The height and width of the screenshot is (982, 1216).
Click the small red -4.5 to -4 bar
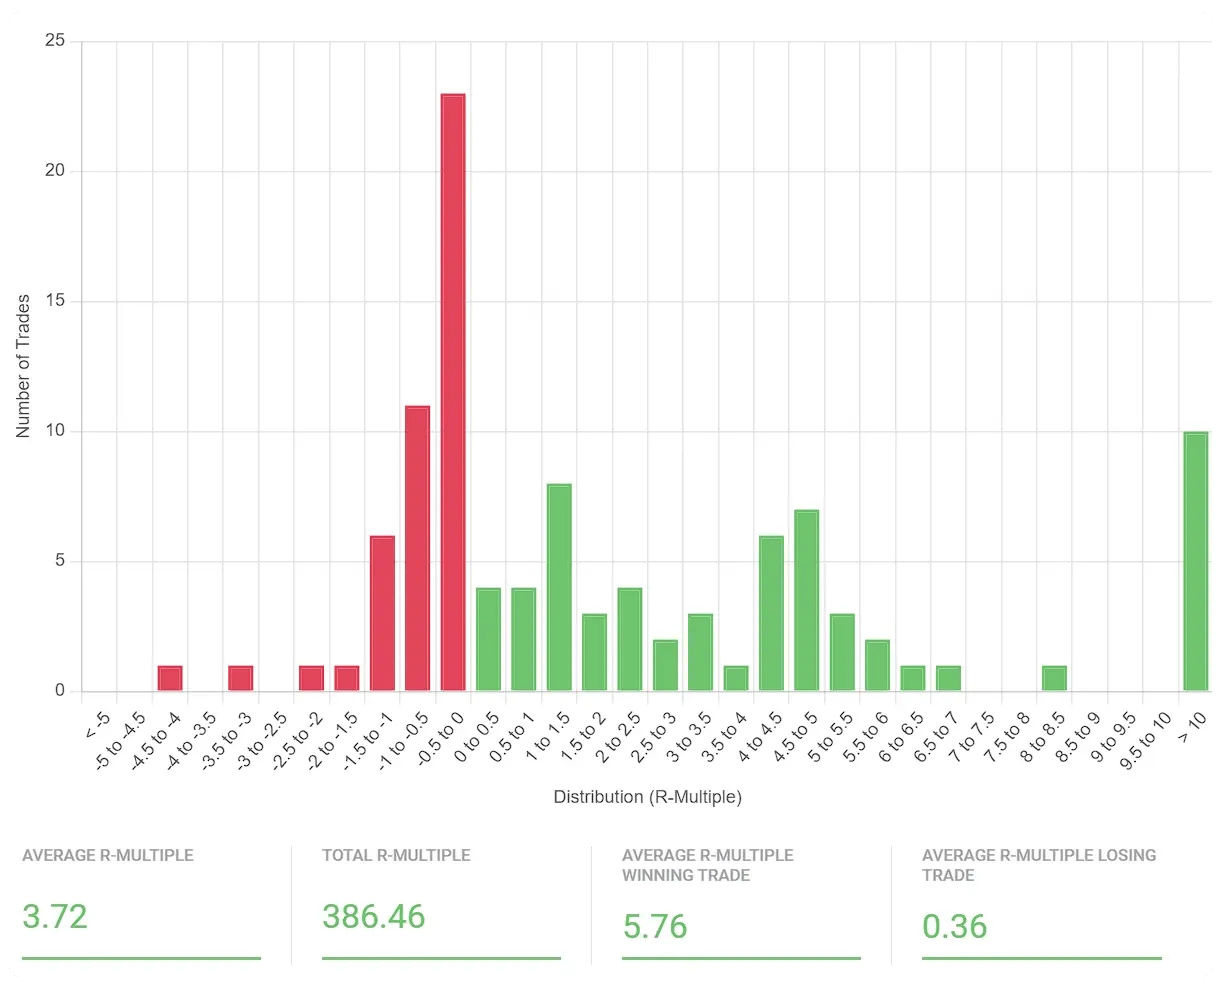coord(170,678)
